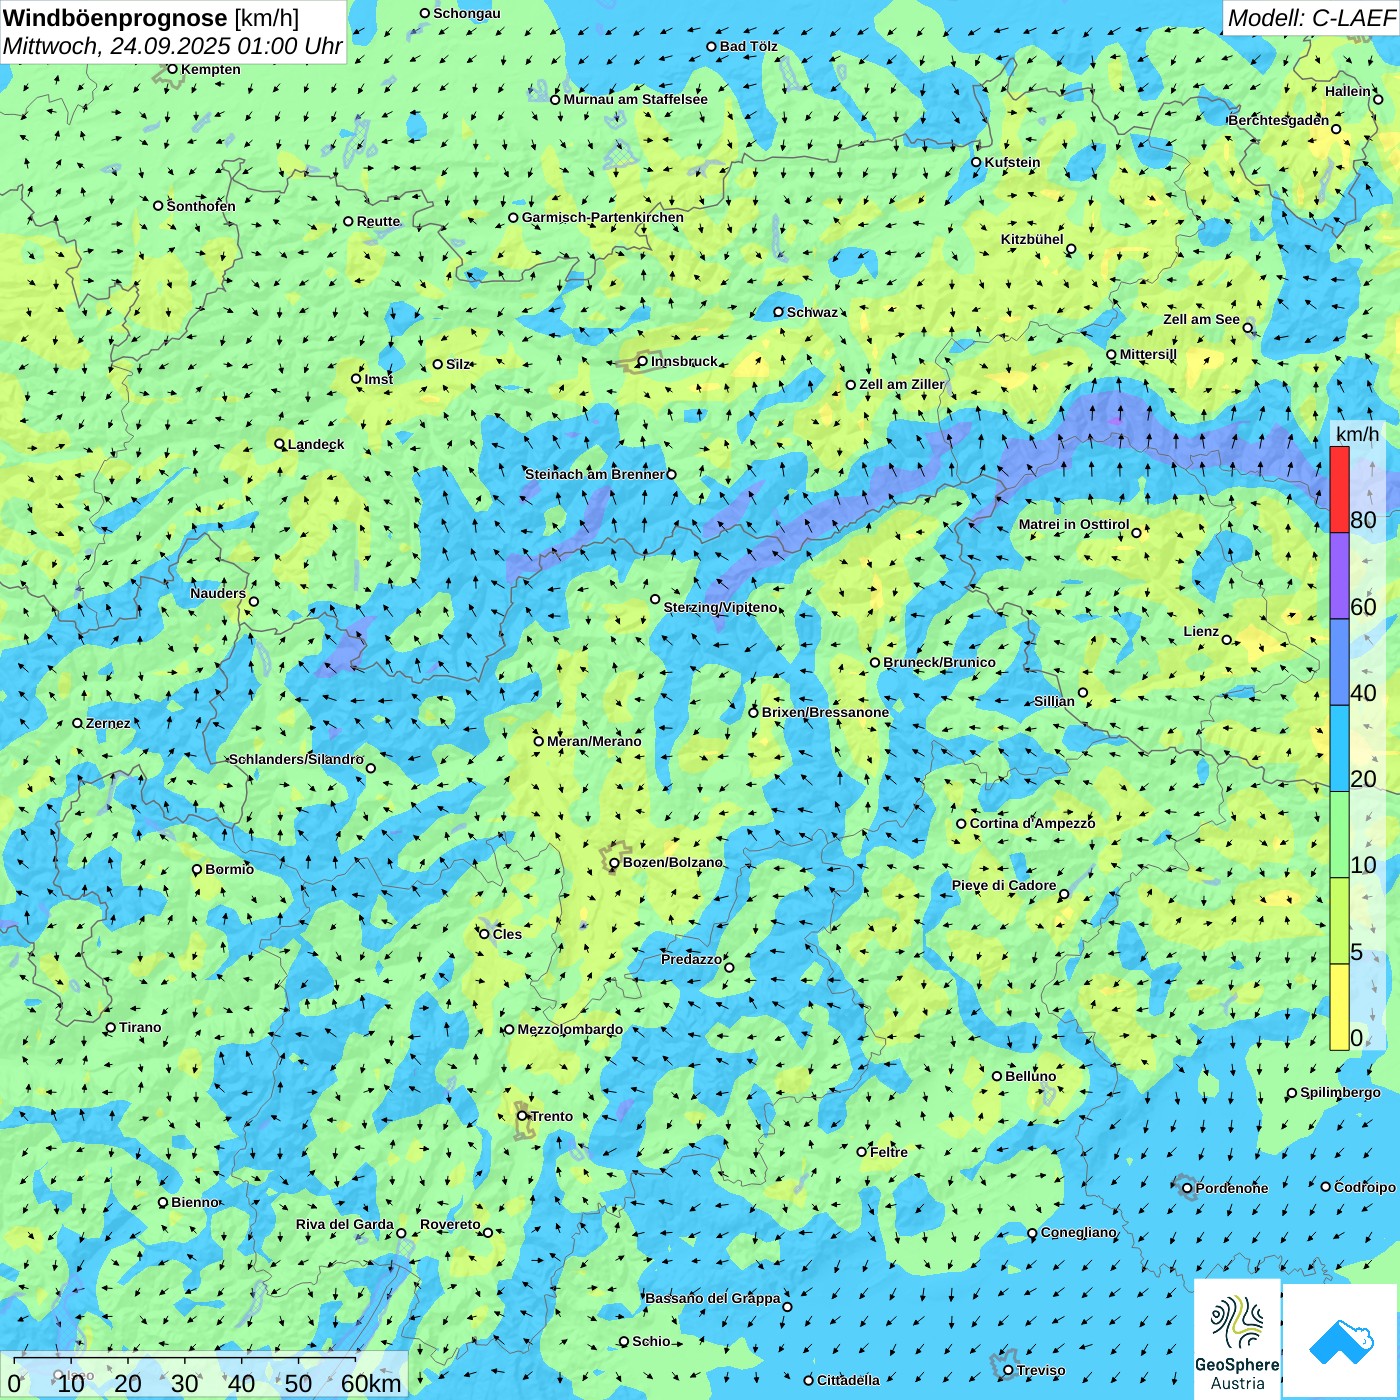Viewport: 1400px width, 1400px height.
Task: Click the blue cloud app logo
Action: pos(1341,1341)
